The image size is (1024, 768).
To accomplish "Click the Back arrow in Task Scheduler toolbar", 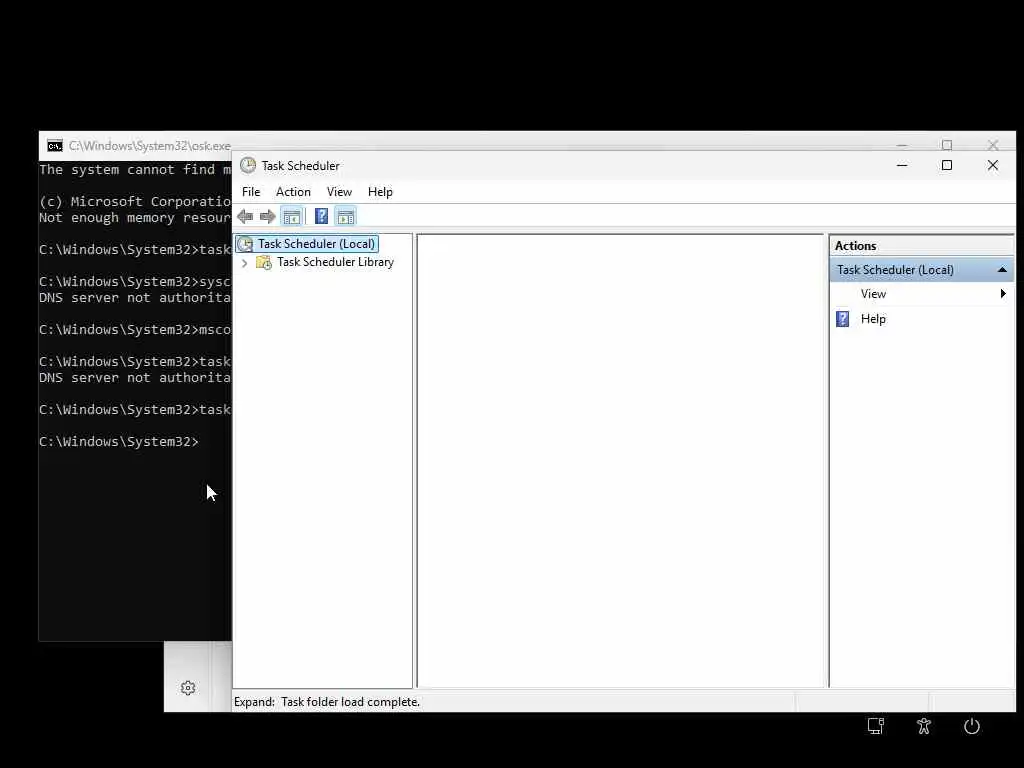I will point(246,217).
